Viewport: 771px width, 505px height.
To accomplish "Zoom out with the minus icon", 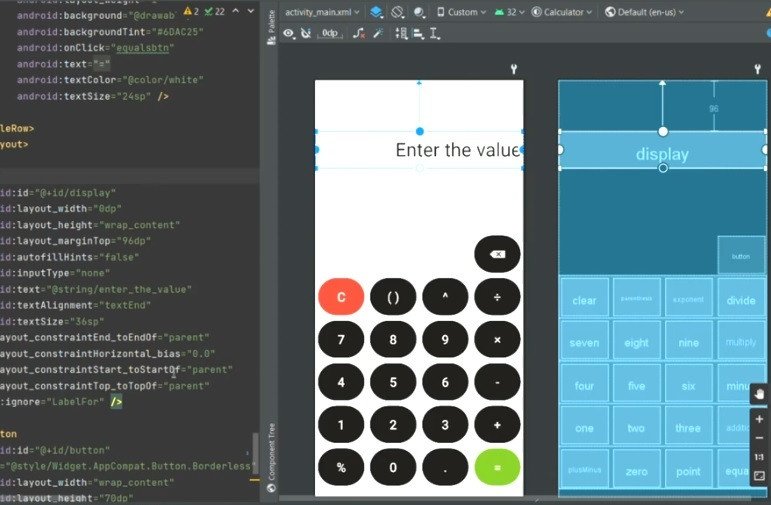I will (759, 439).
